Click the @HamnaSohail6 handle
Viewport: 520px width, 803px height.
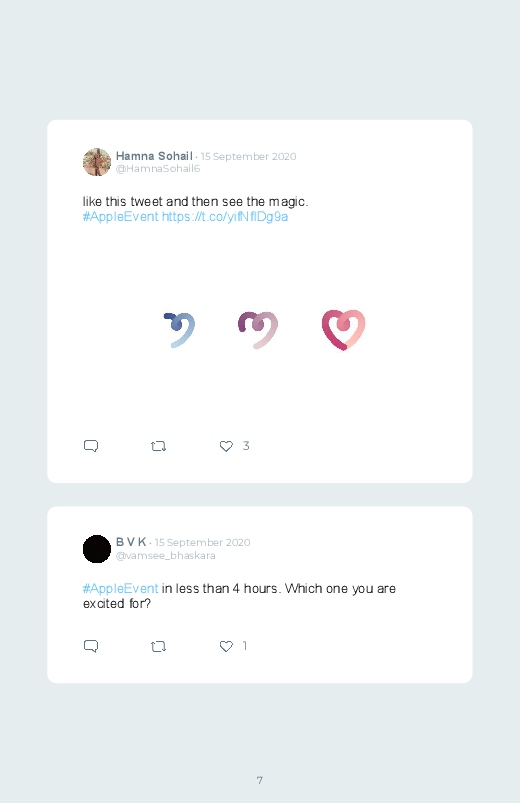[158, 168]
